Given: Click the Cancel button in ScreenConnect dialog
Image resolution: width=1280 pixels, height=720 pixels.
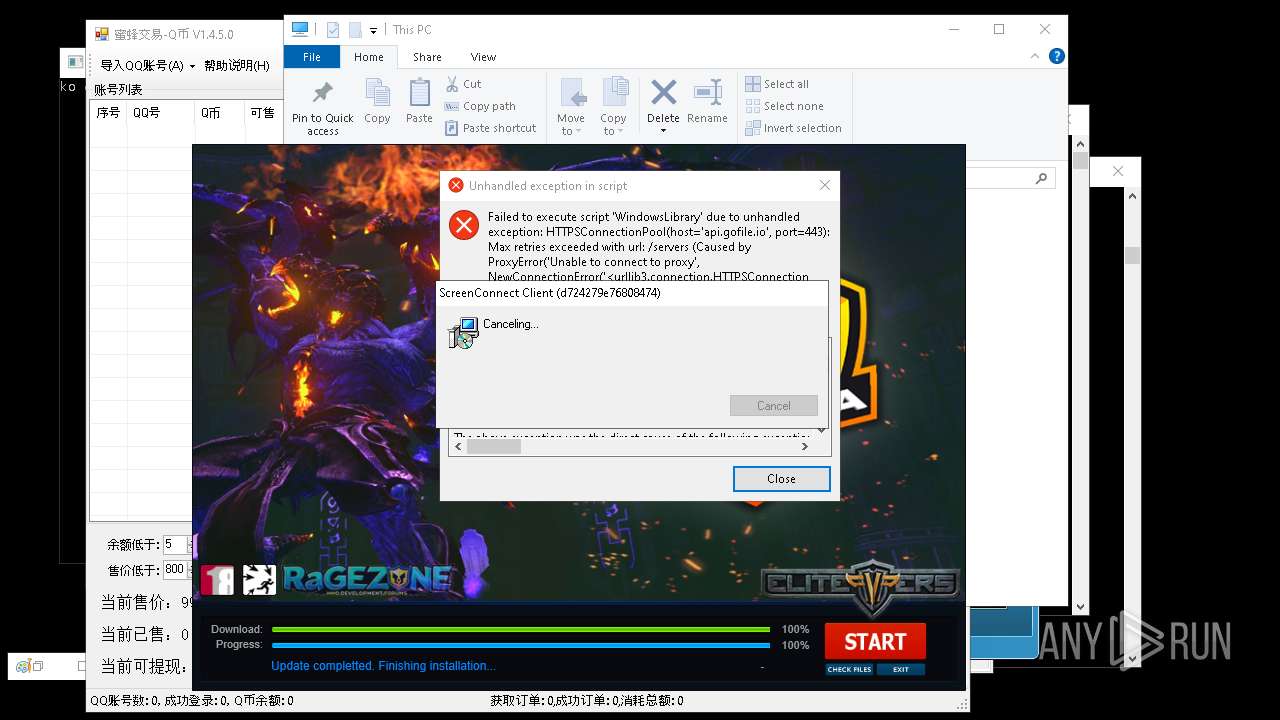Looking at the screenshot, I should (x=773, y=405).
